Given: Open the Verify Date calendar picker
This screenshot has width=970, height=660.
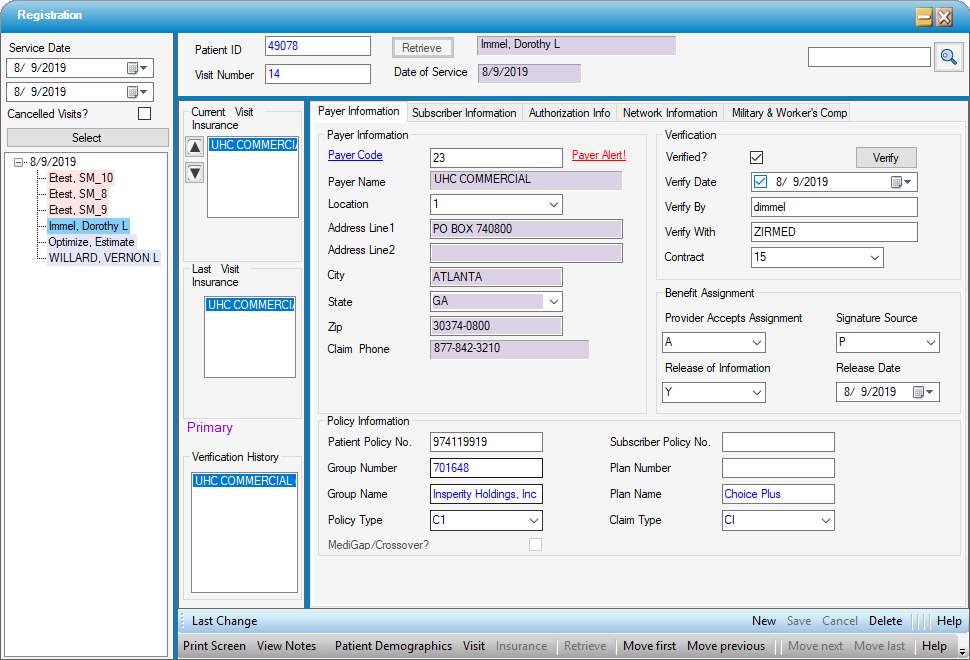Looking at the screenshot, I should (901, 182).
